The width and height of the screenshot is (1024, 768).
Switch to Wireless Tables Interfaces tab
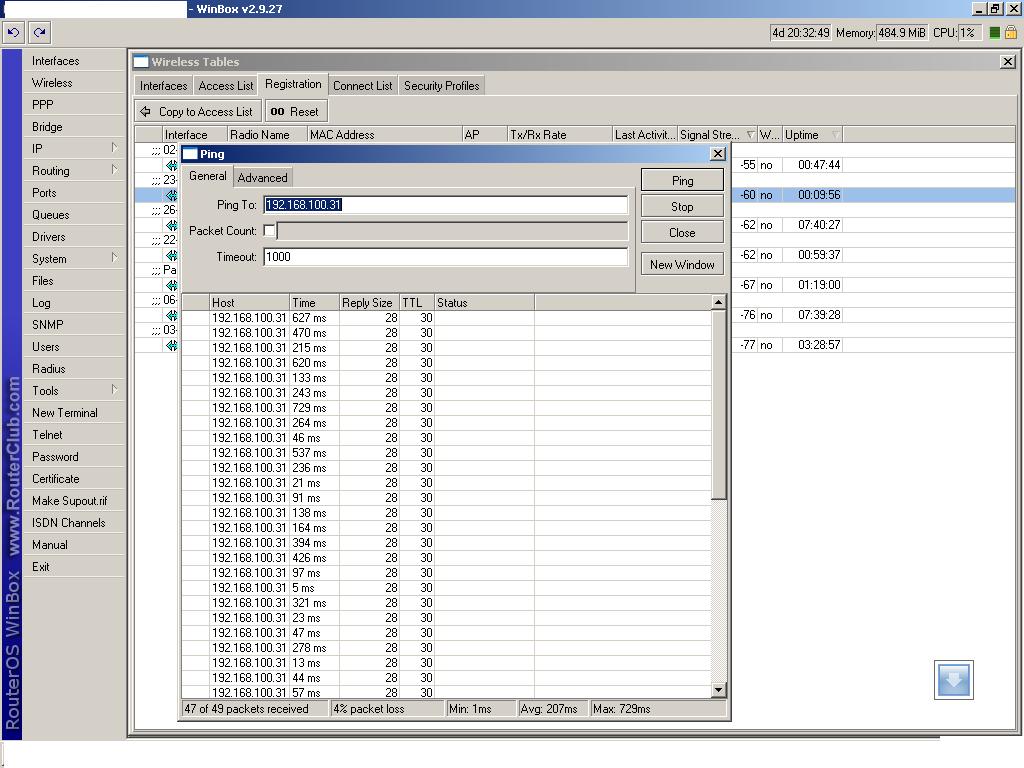pos(163,86)
